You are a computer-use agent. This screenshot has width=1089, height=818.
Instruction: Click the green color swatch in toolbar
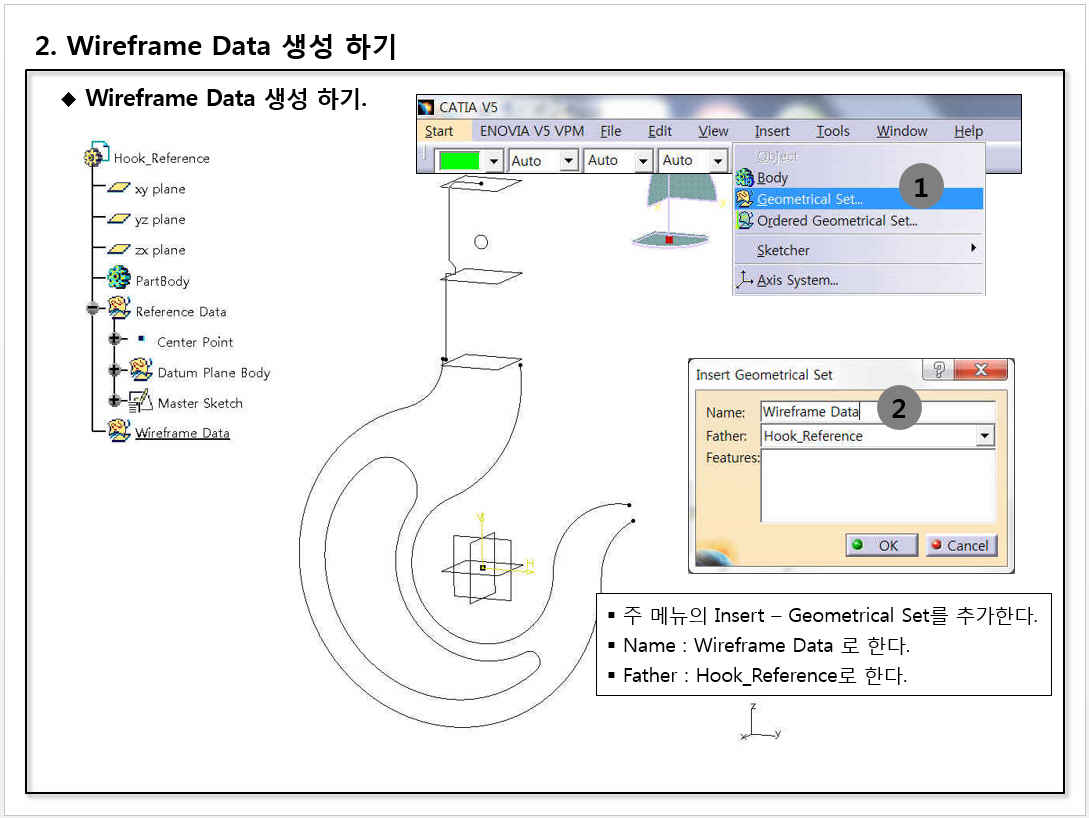(x=459, y=160)
